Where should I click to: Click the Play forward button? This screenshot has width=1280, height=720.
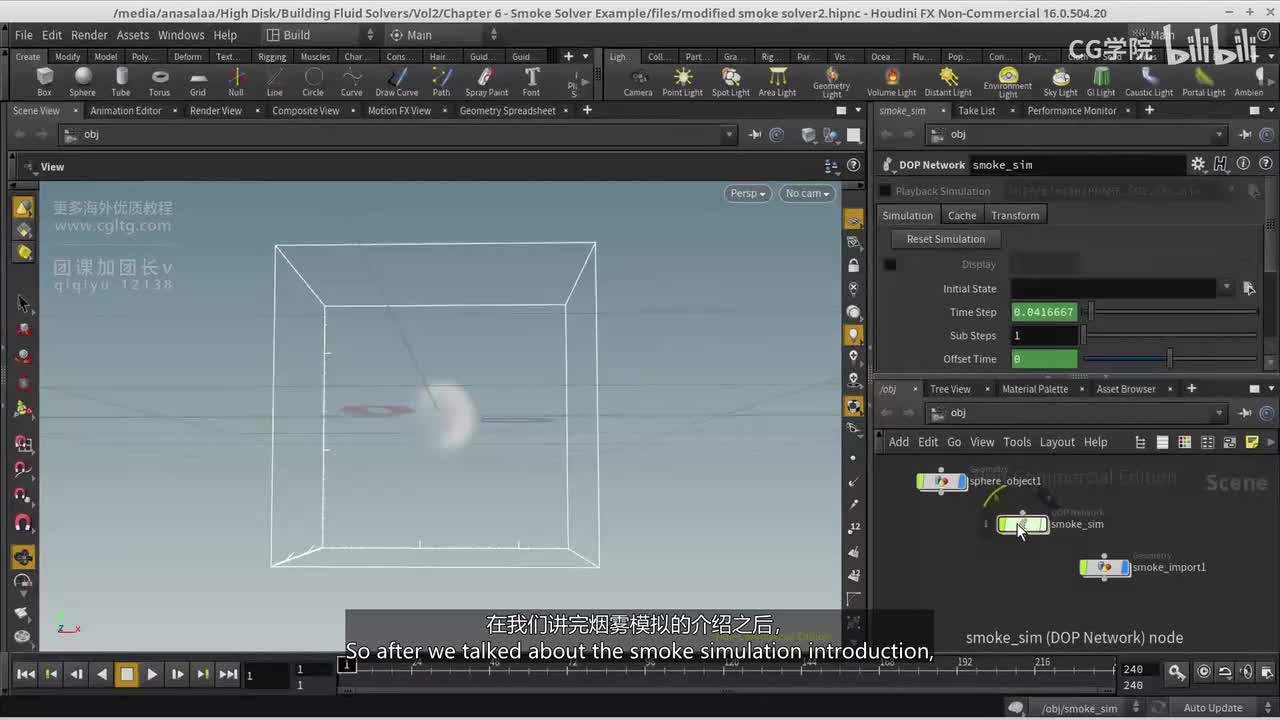pos(152,674)
